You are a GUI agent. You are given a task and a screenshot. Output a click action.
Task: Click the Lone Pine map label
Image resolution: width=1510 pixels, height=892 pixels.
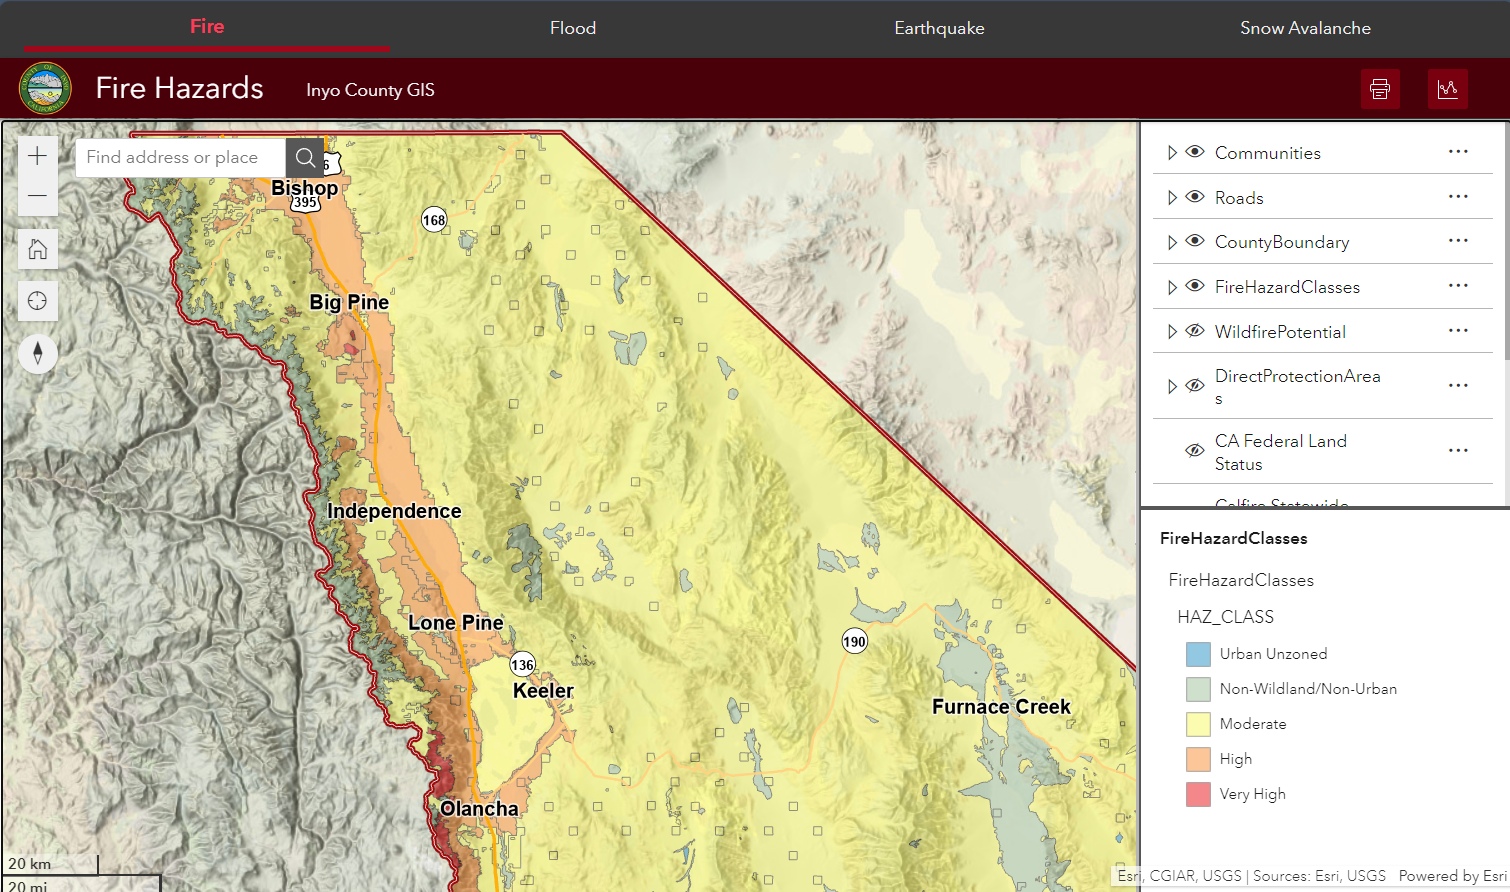tap(456, 623)
